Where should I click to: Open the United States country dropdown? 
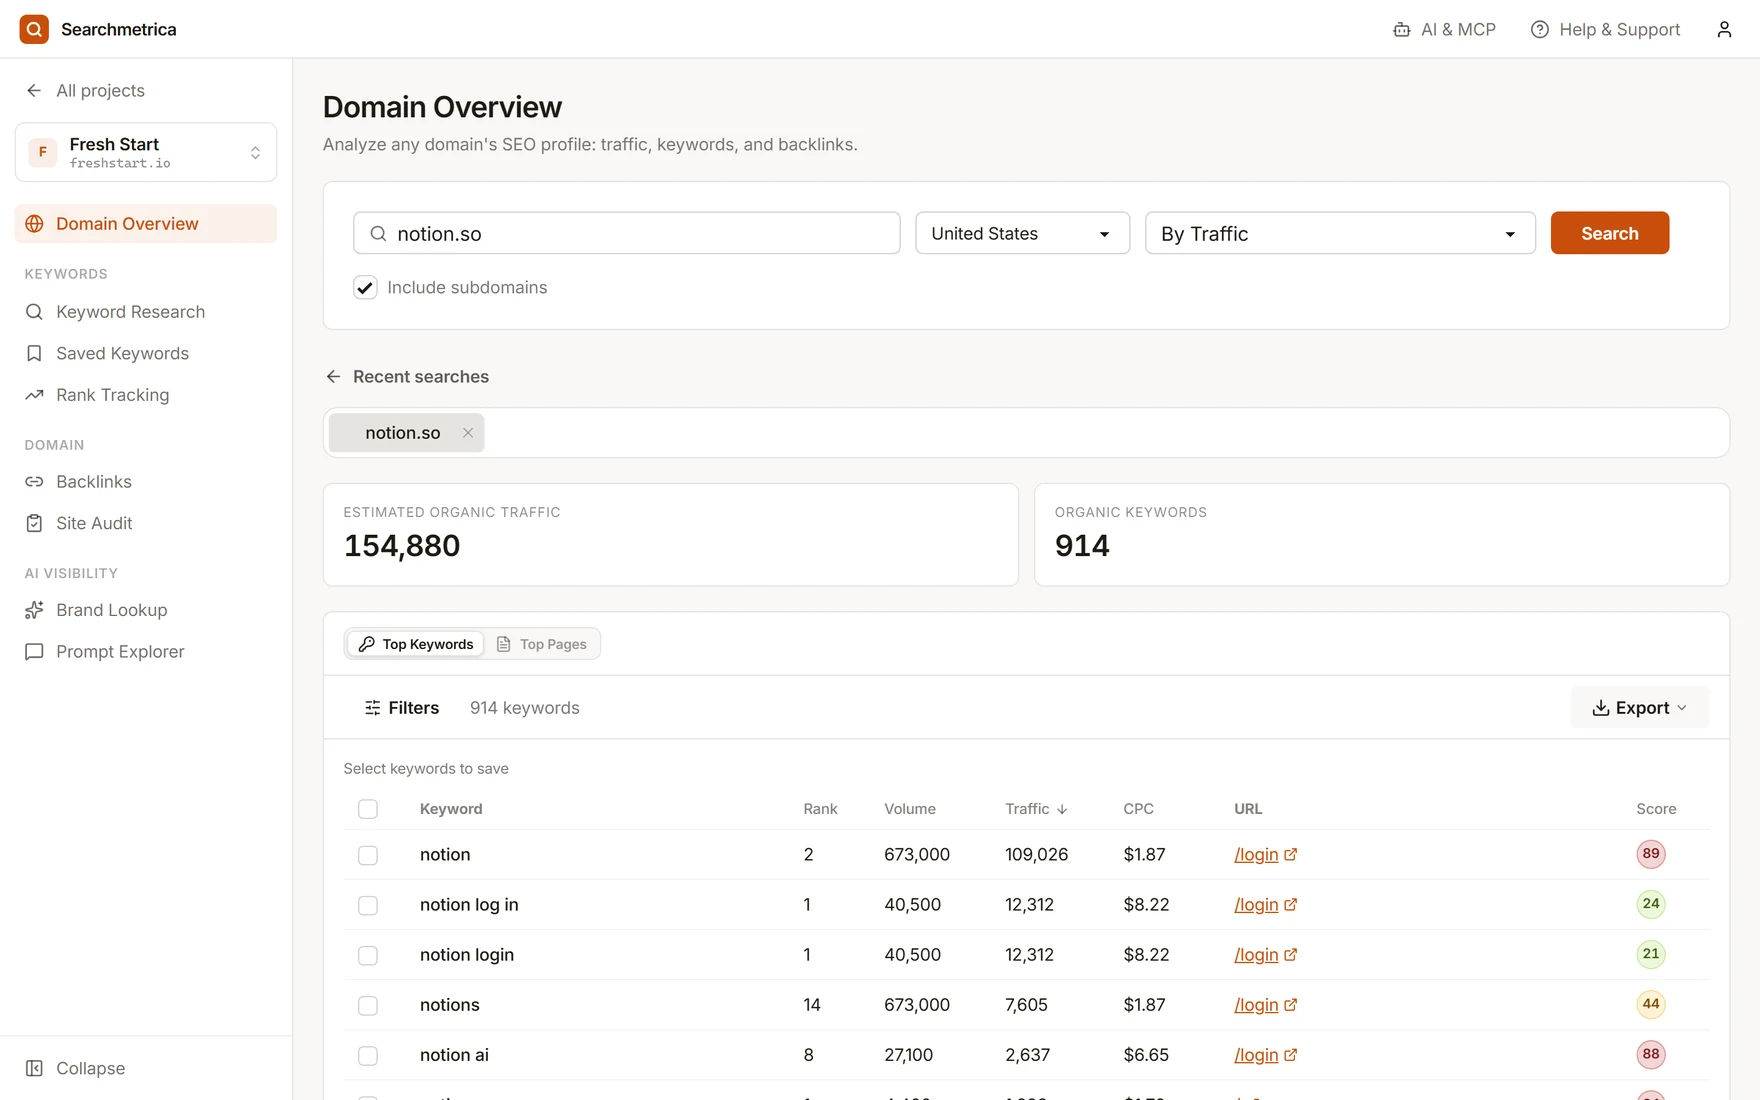point(1022,233)
